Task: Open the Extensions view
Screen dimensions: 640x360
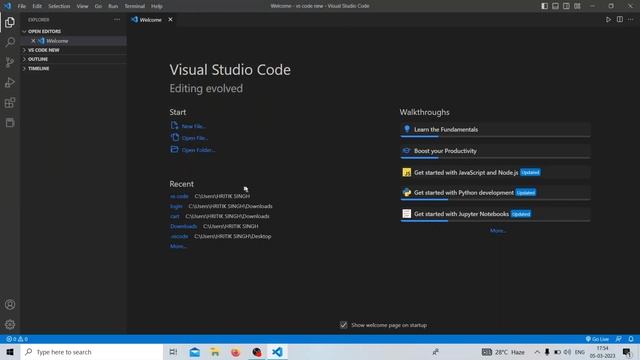Action: [10, 102]
